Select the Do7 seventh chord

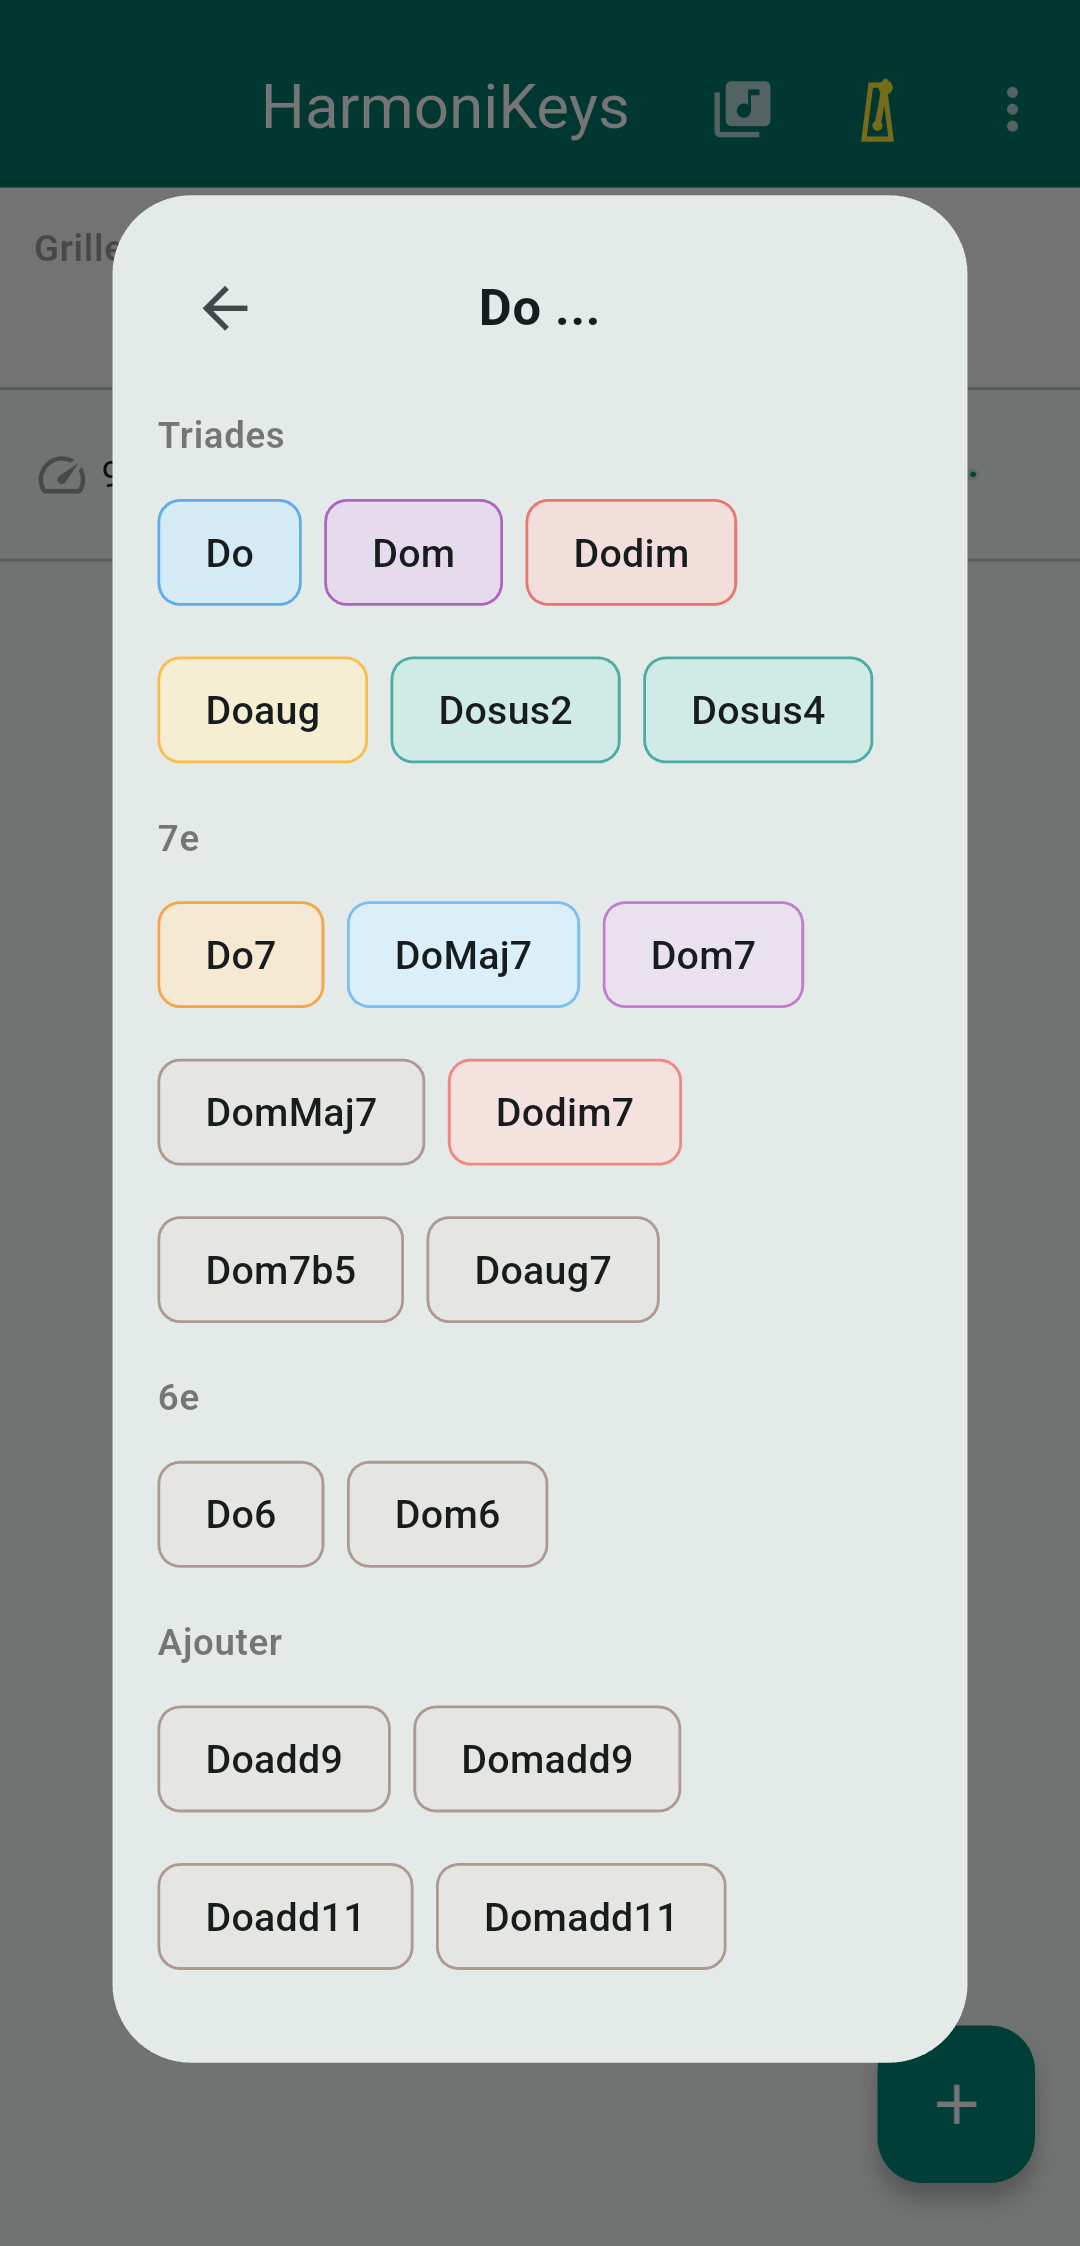click(x=240, y=955)
